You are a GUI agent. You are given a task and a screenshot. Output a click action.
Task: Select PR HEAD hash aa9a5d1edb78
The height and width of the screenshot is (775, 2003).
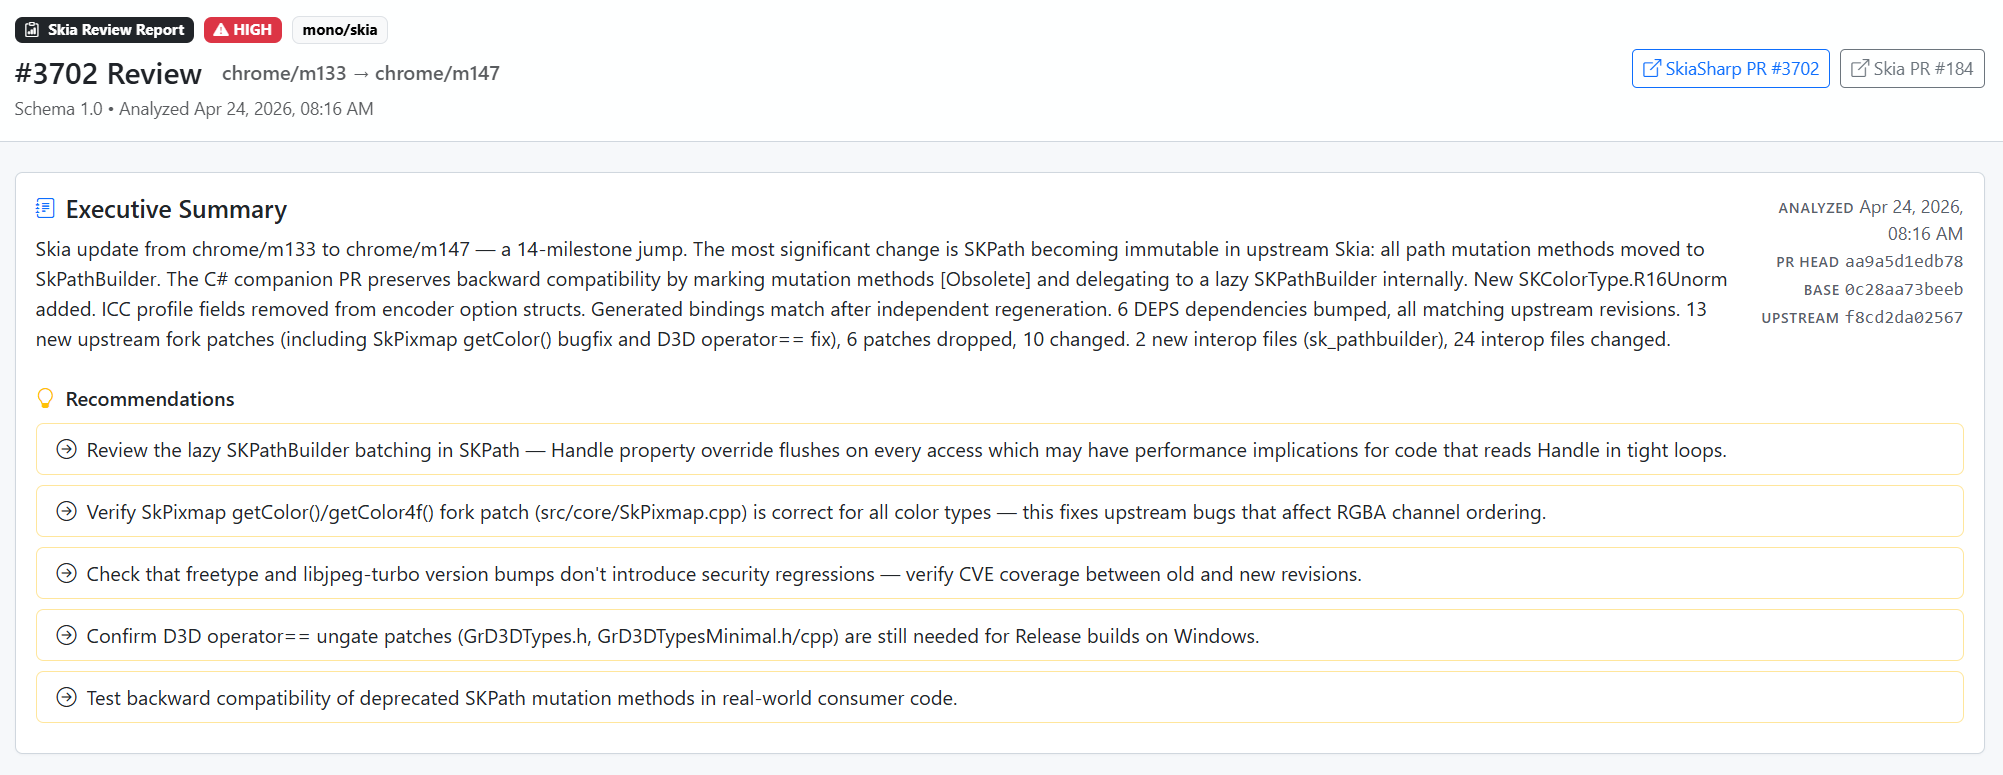pyautogui.click(x=1904, y=261)
